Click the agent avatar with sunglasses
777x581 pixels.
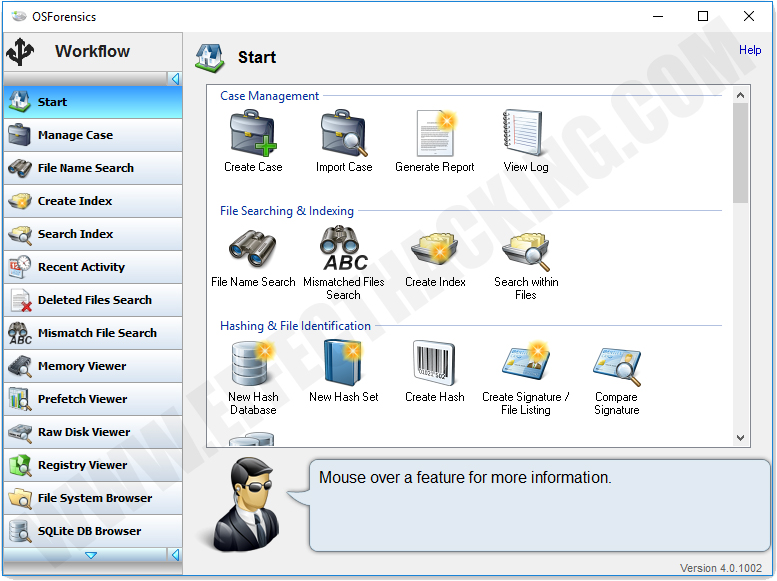[x=246, y=504]
